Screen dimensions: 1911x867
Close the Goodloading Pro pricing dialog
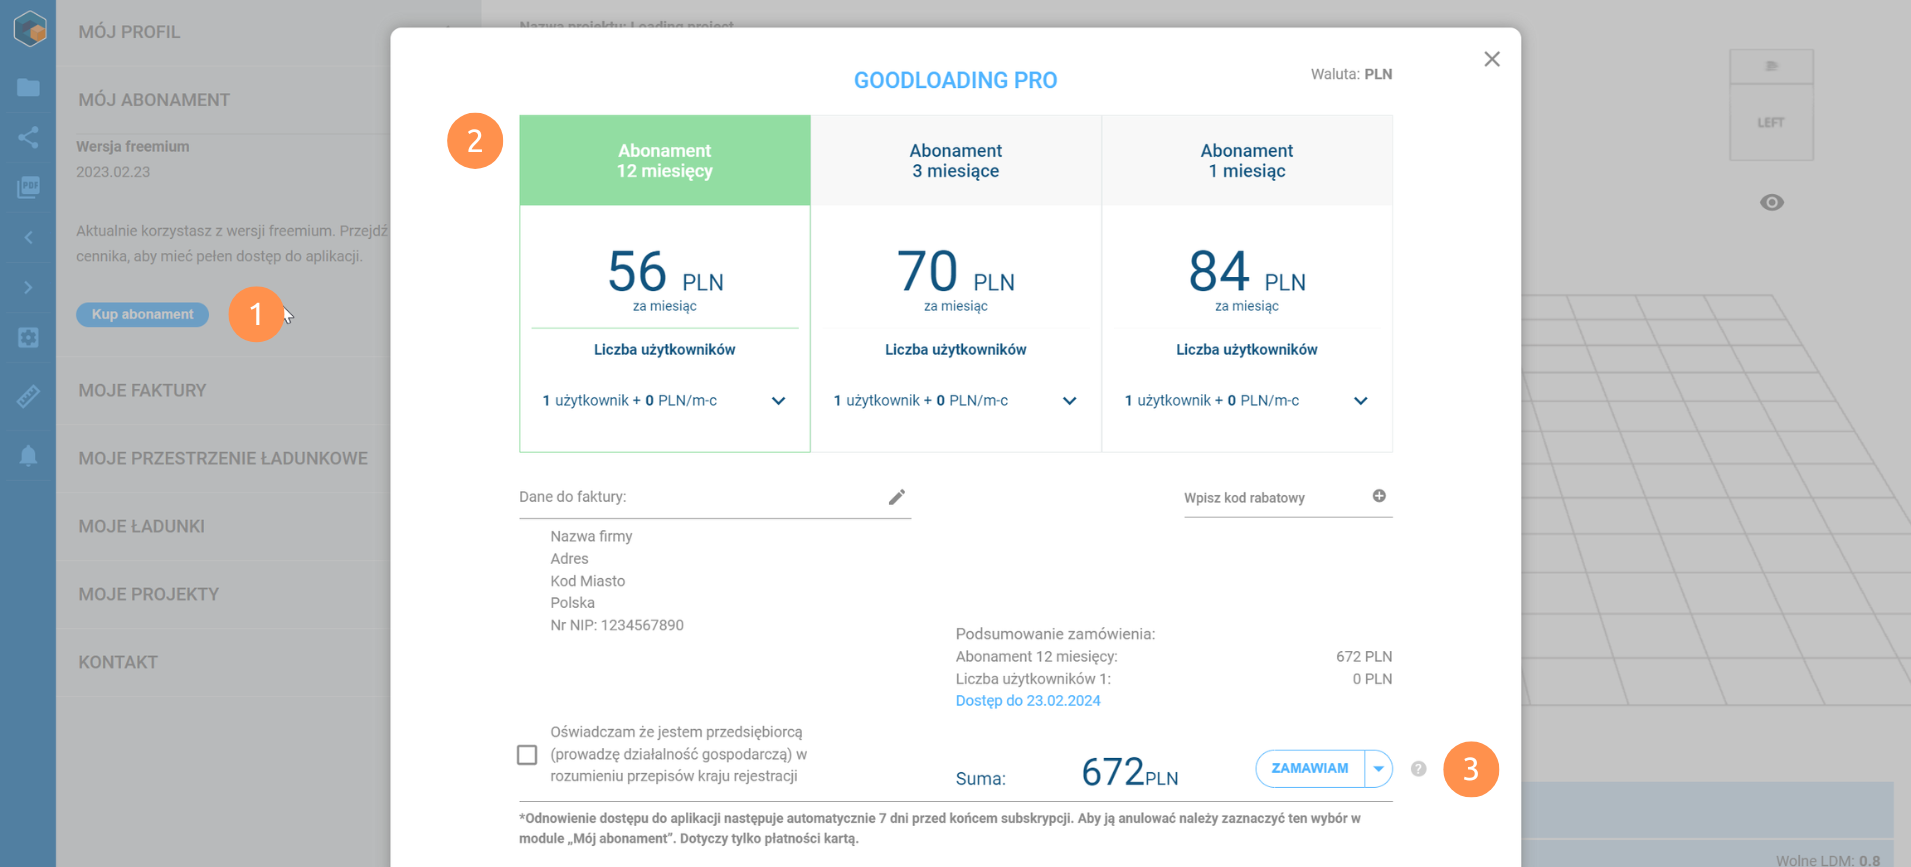pos(1492,59)
